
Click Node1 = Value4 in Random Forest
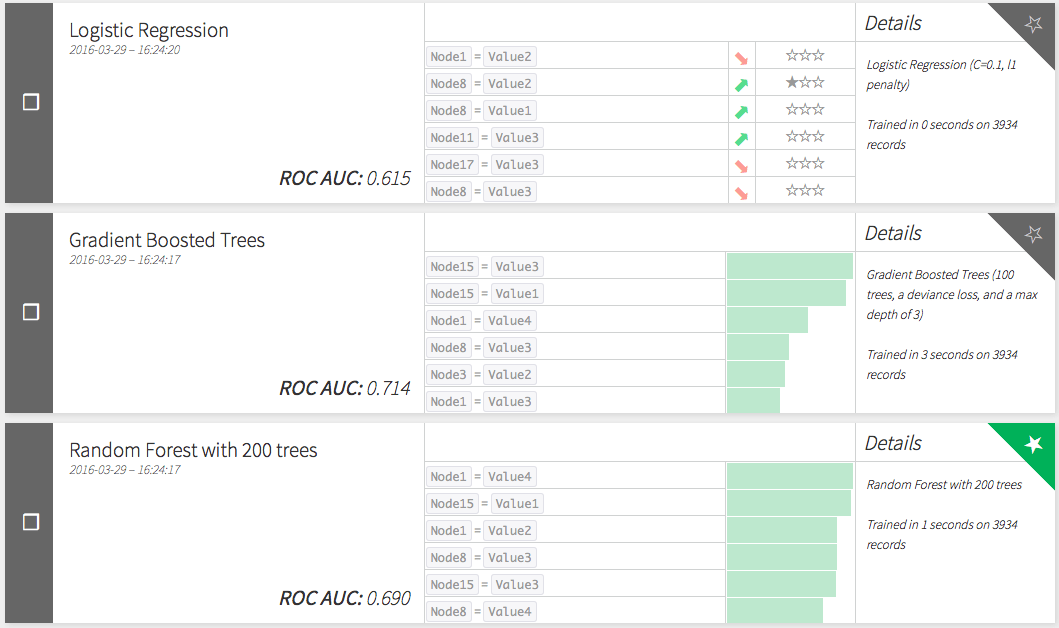pos(481,477)
